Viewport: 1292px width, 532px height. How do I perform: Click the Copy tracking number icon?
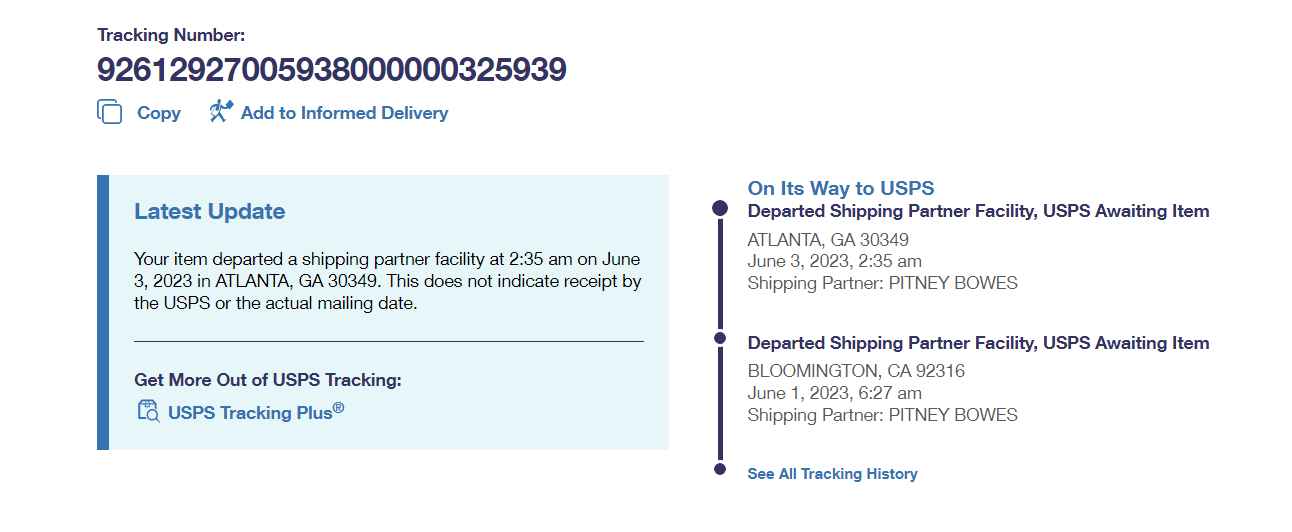[110, 112]
